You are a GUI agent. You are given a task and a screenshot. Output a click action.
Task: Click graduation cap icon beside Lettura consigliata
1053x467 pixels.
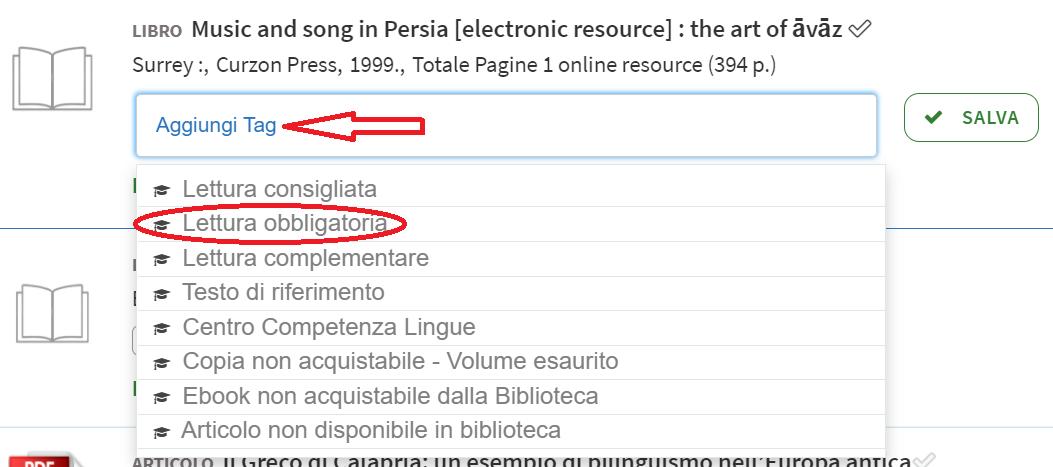pyautogui.click(x=160, y=190)
